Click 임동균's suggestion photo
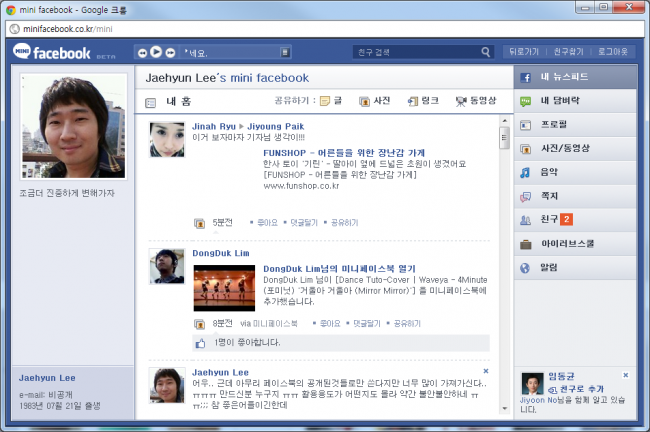650x432 pixels. (532, 383)
